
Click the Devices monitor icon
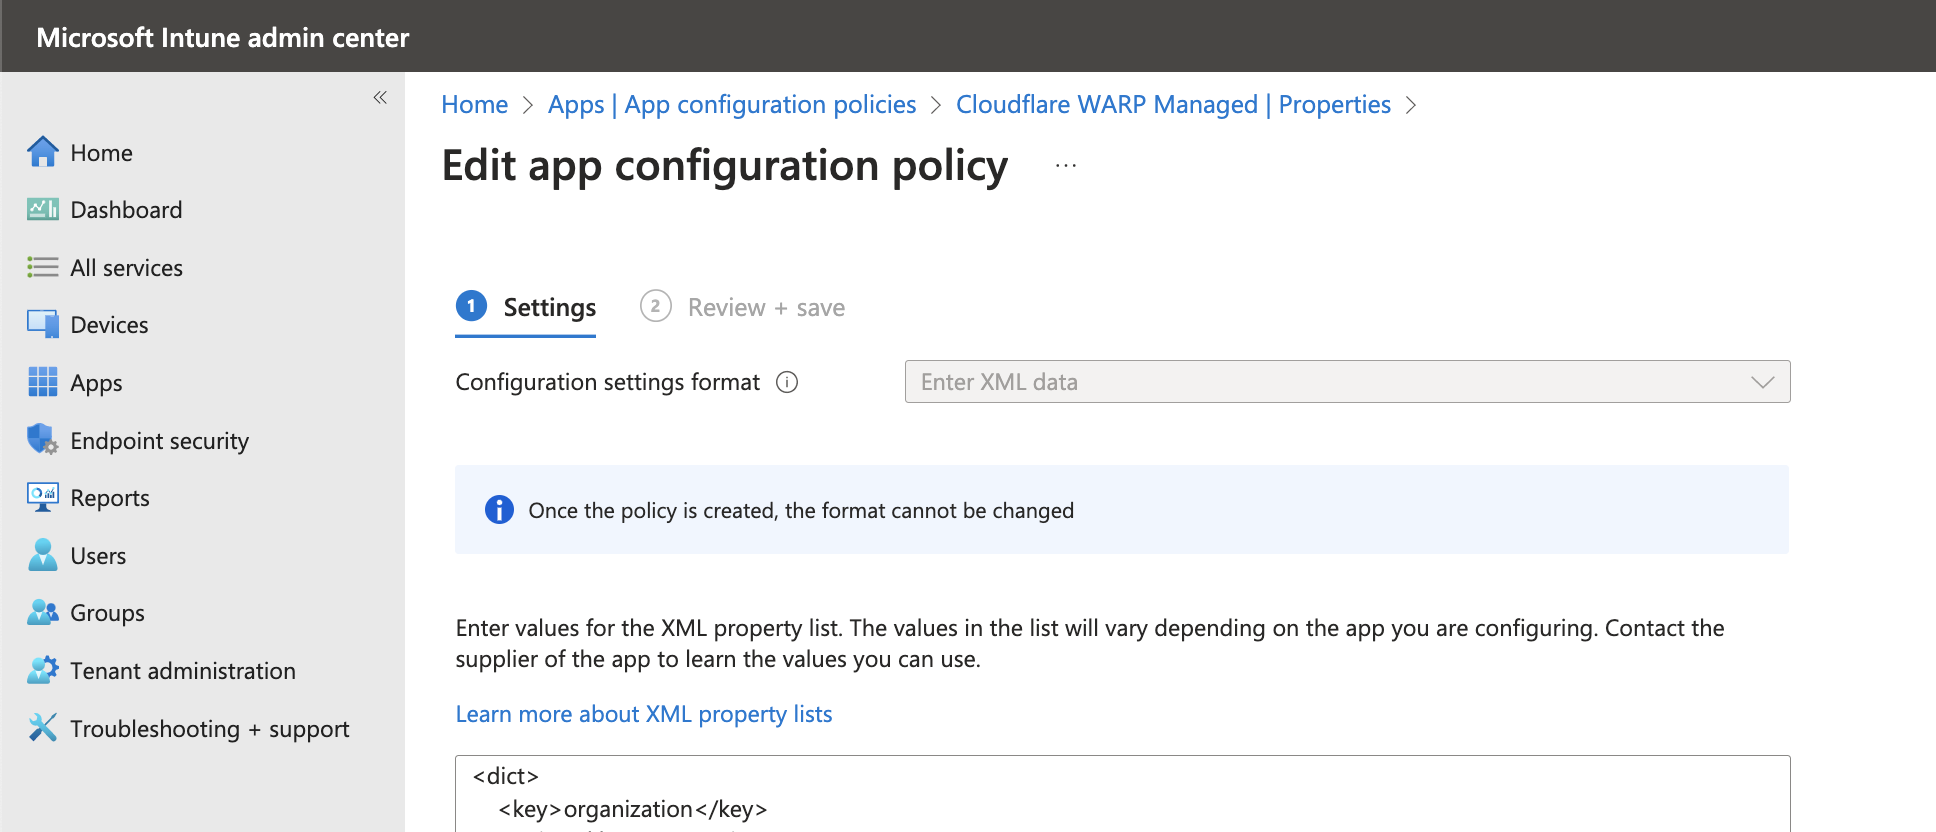[x=43, y=324]
